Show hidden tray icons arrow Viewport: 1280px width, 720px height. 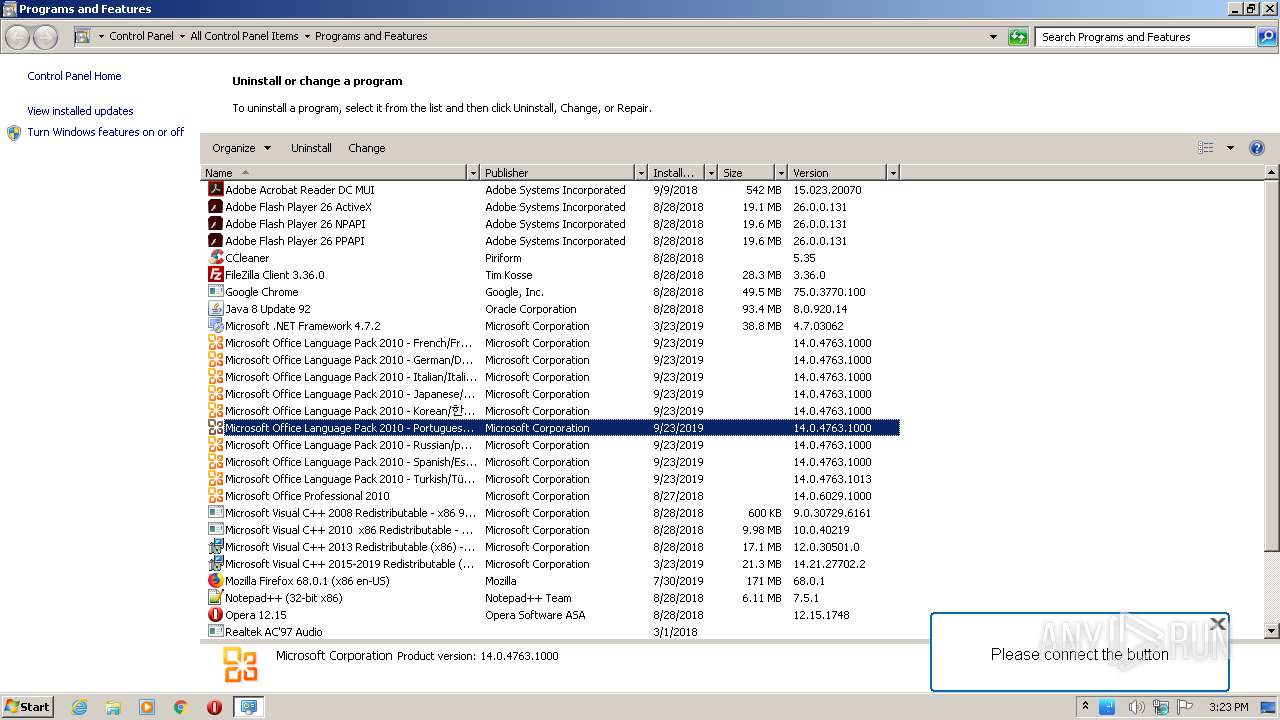1085,706
